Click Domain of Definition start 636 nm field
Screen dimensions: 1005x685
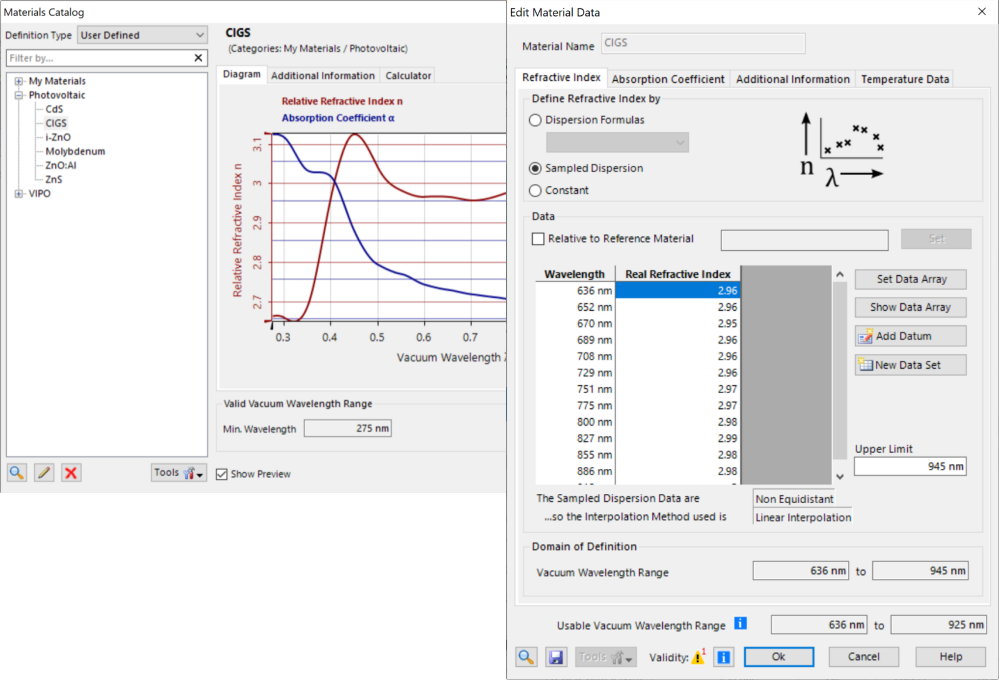(801, 571)
